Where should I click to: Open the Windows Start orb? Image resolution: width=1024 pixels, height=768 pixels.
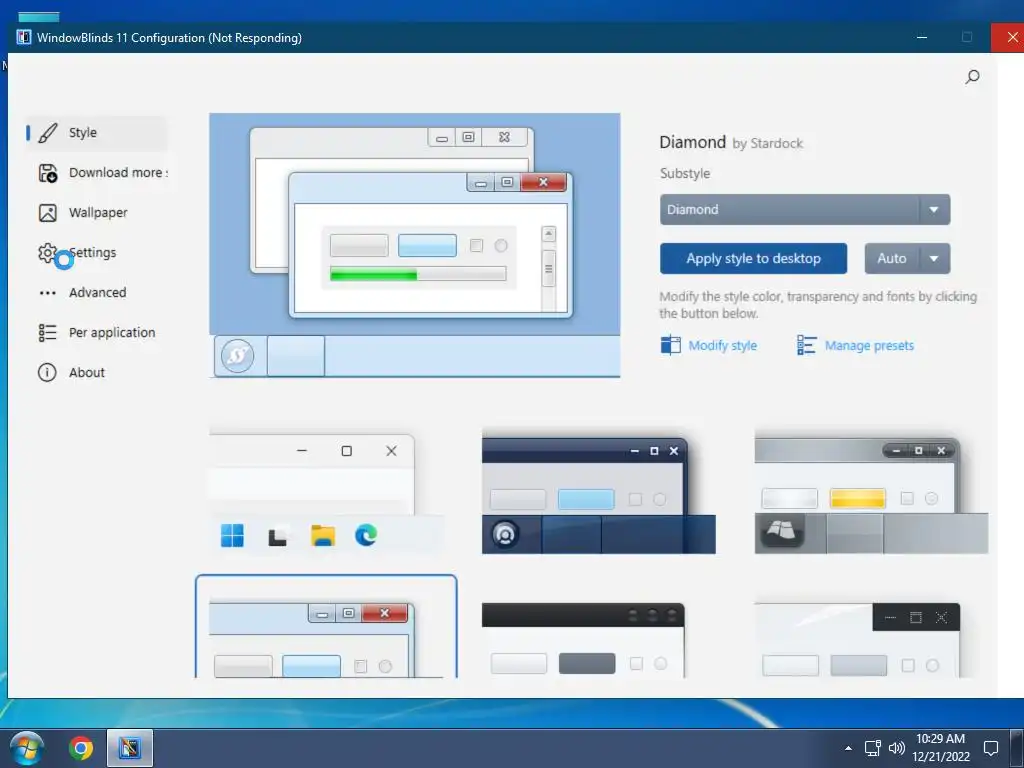click(x=27, y=748)
